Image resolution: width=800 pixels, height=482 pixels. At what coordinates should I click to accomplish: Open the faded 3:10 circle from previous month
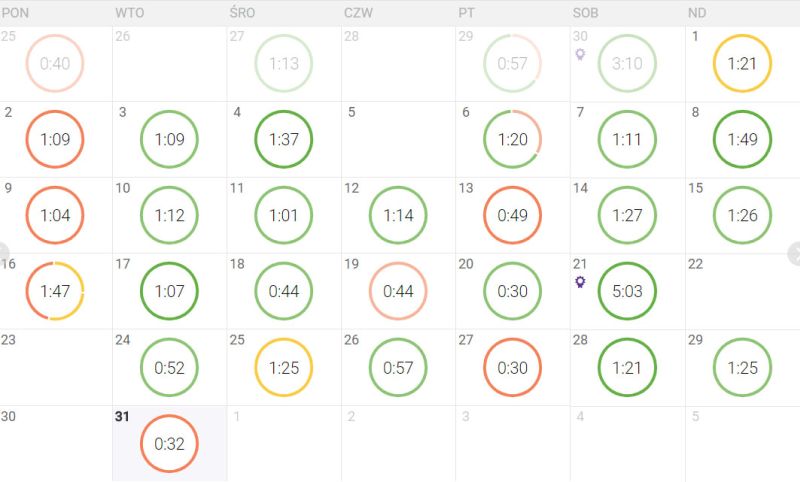[627, 63]
